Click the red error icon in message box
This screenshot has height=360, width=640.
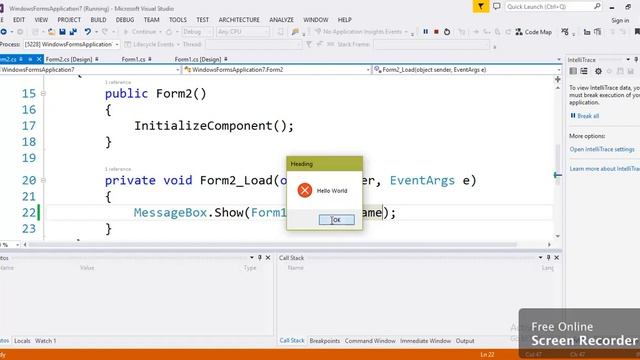tap(304, 190)
